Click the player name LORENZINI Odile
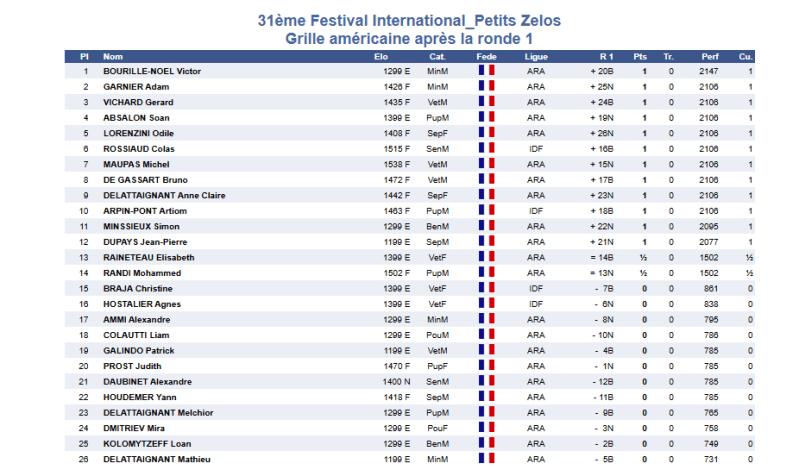The image size is (799, 476). (x=139, y=134)
